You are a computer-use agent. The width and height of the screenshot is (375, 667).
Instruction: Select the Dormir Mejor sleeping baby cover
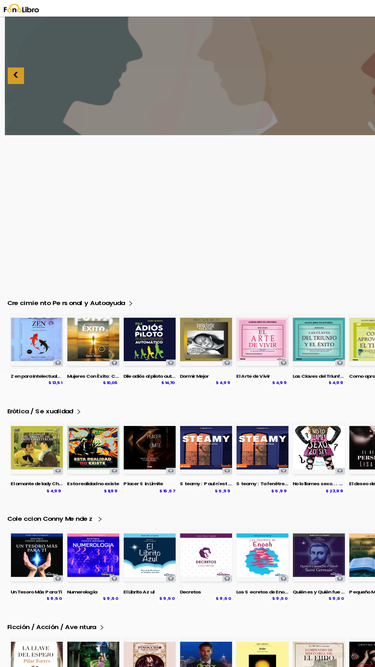pos(206,339)
